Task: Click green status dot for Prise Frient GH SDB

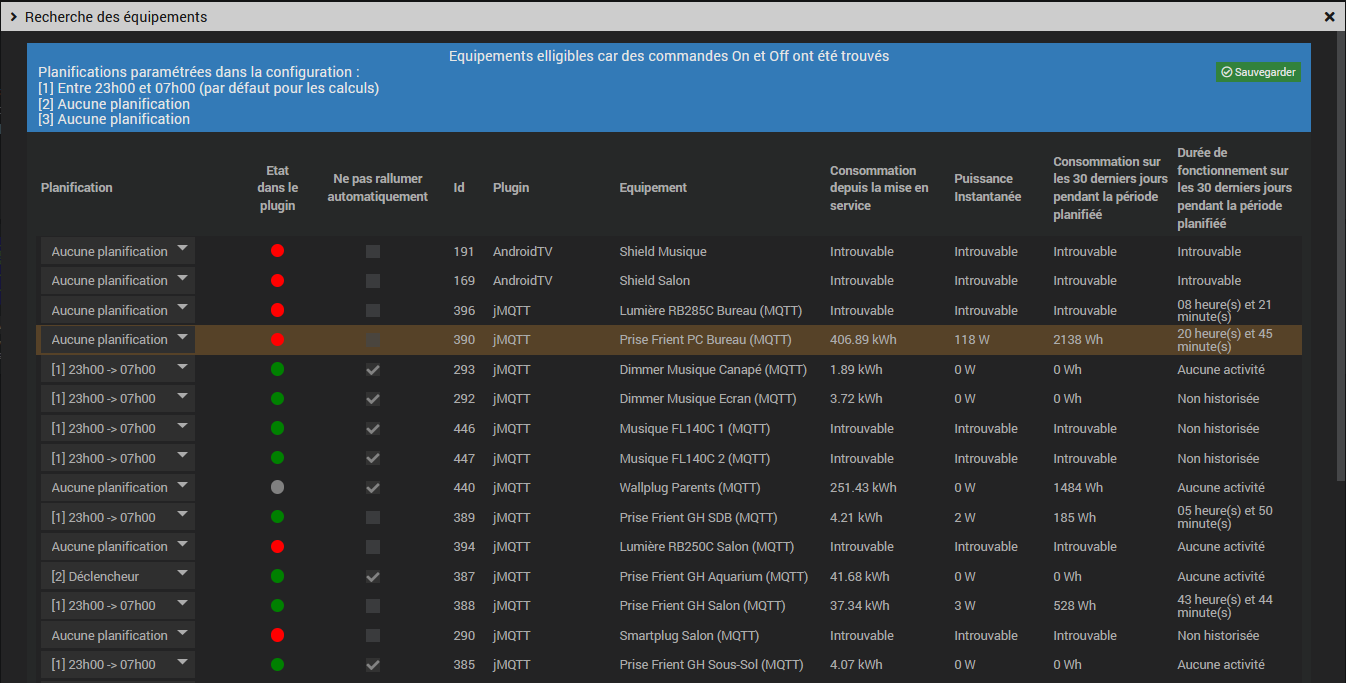Action: pyautogui.click(x=278, y=517)
